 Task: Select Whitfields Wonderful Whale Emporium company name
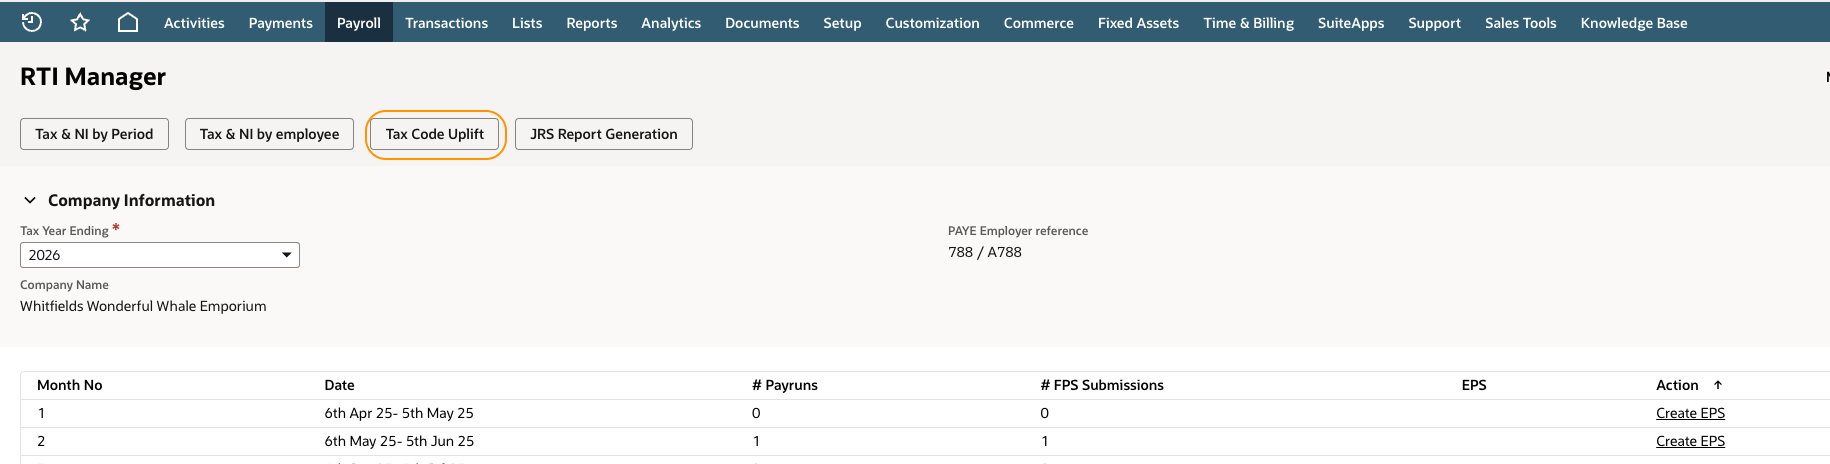(x=143, y=306)
